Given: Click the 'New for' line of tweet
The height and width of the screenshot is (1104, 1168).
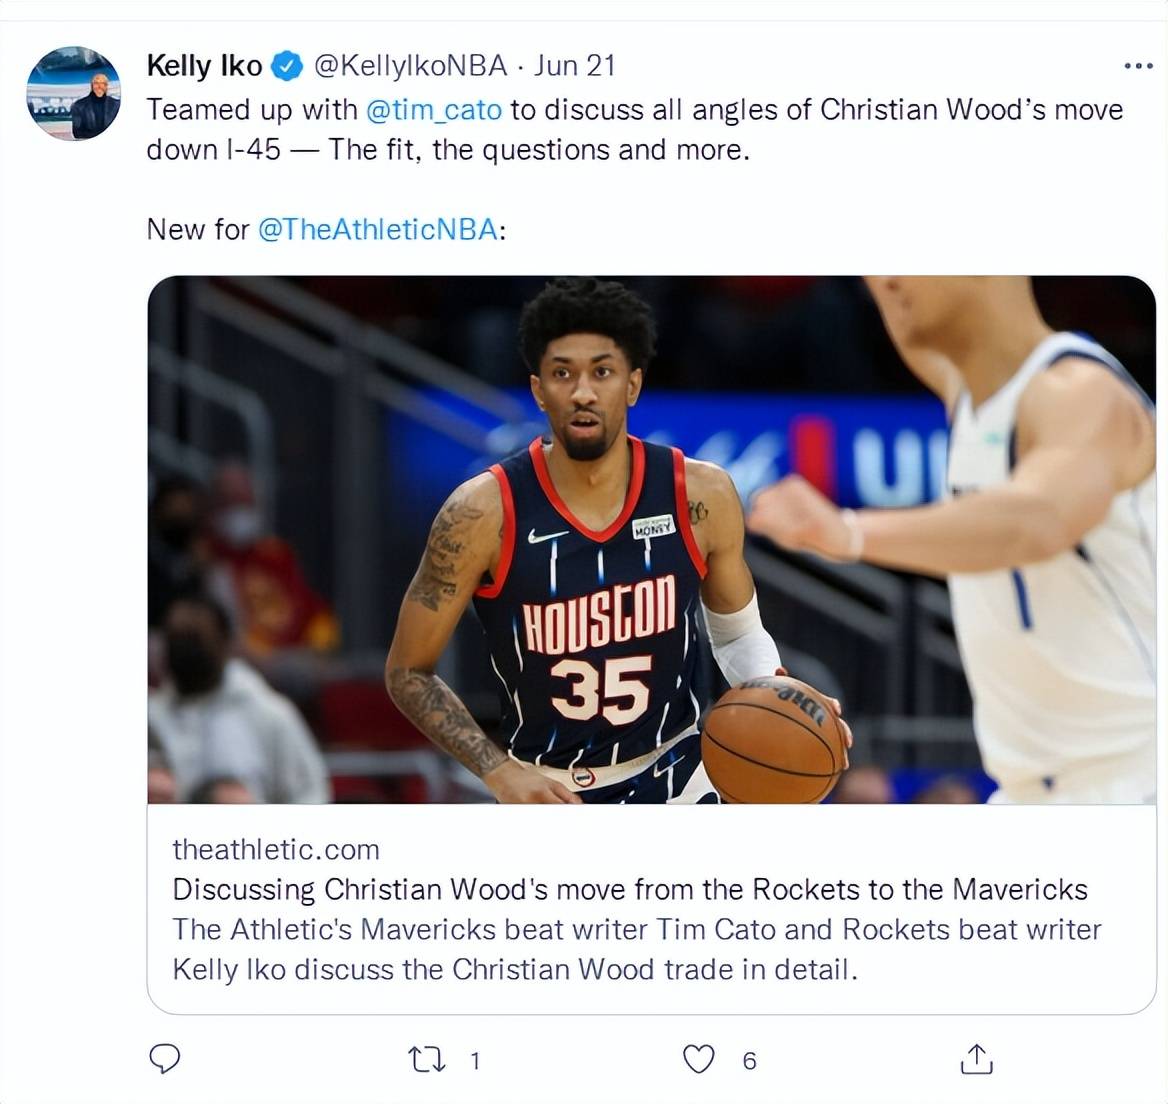Looking at the screenshot, I should [326, 229].
